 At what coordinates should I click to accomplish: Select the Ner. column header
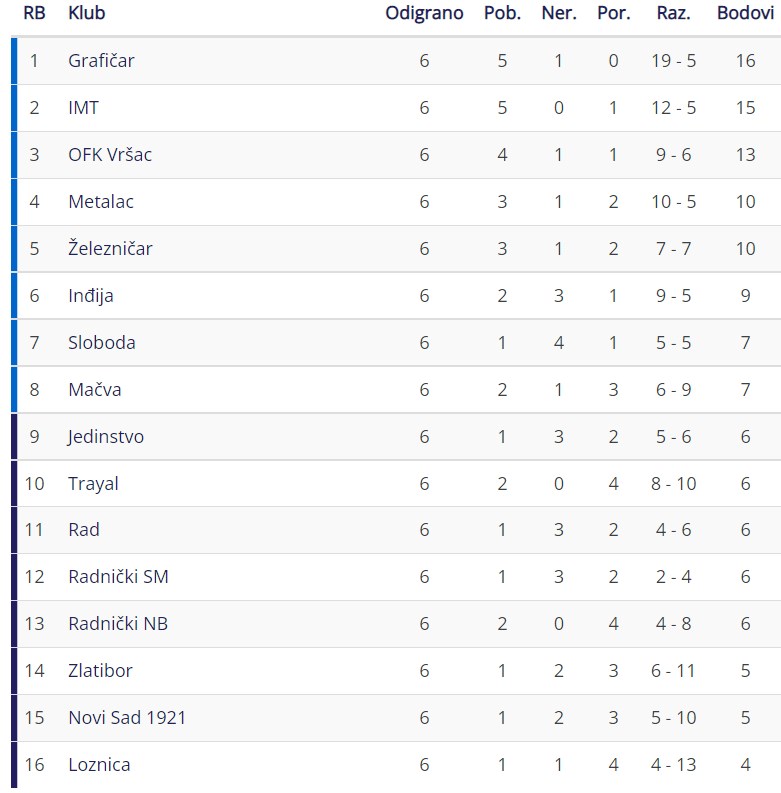pos(559,13)
